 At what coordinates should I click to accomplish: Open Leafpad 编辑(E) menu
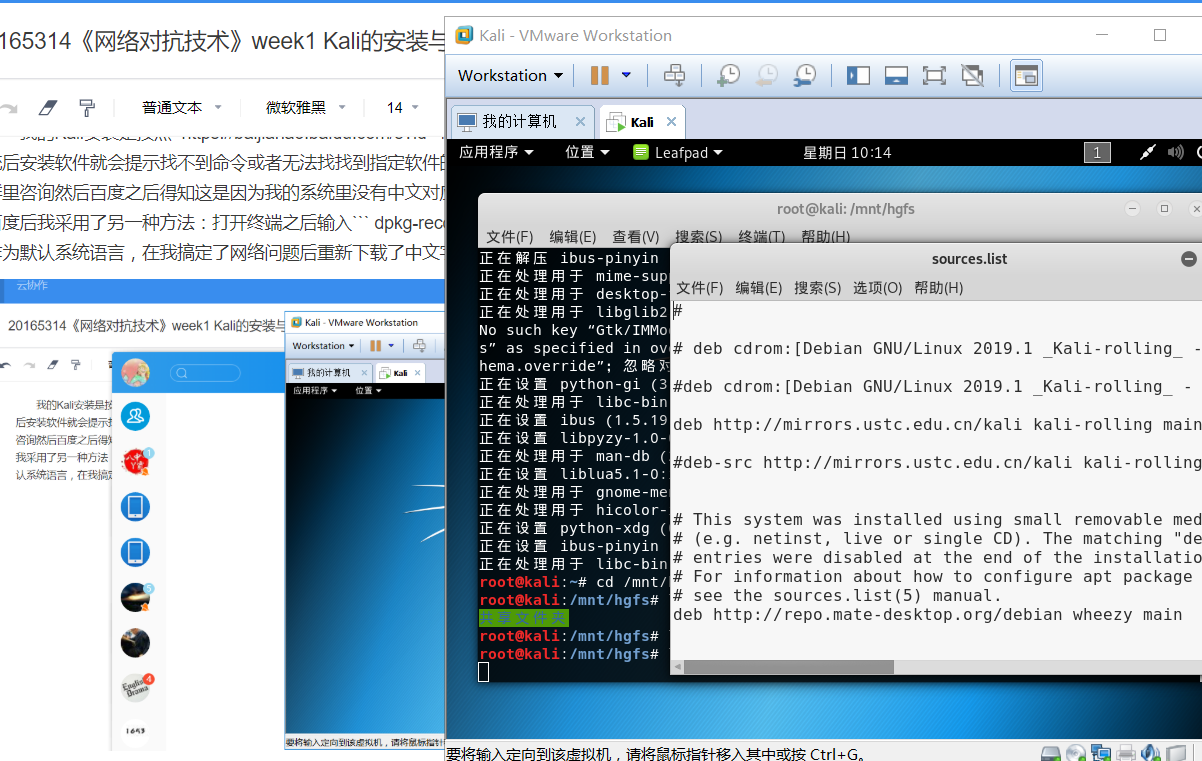758,287
